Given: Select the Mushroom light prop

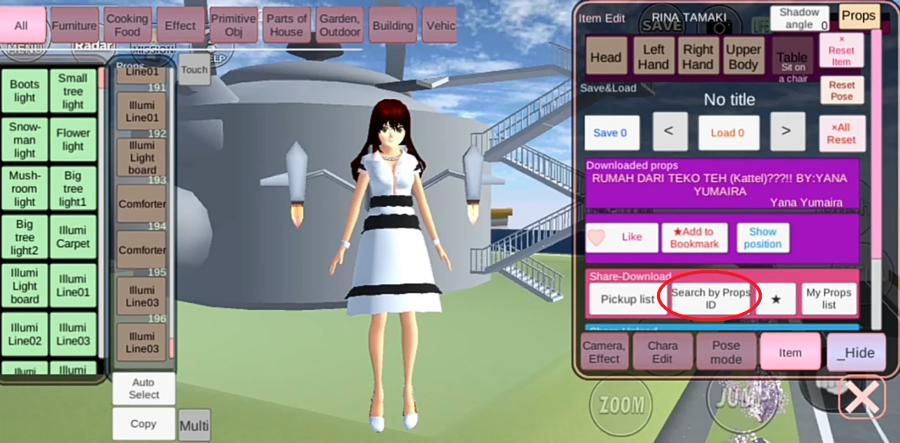Looking at the screenshot, I should coord(25,188).
